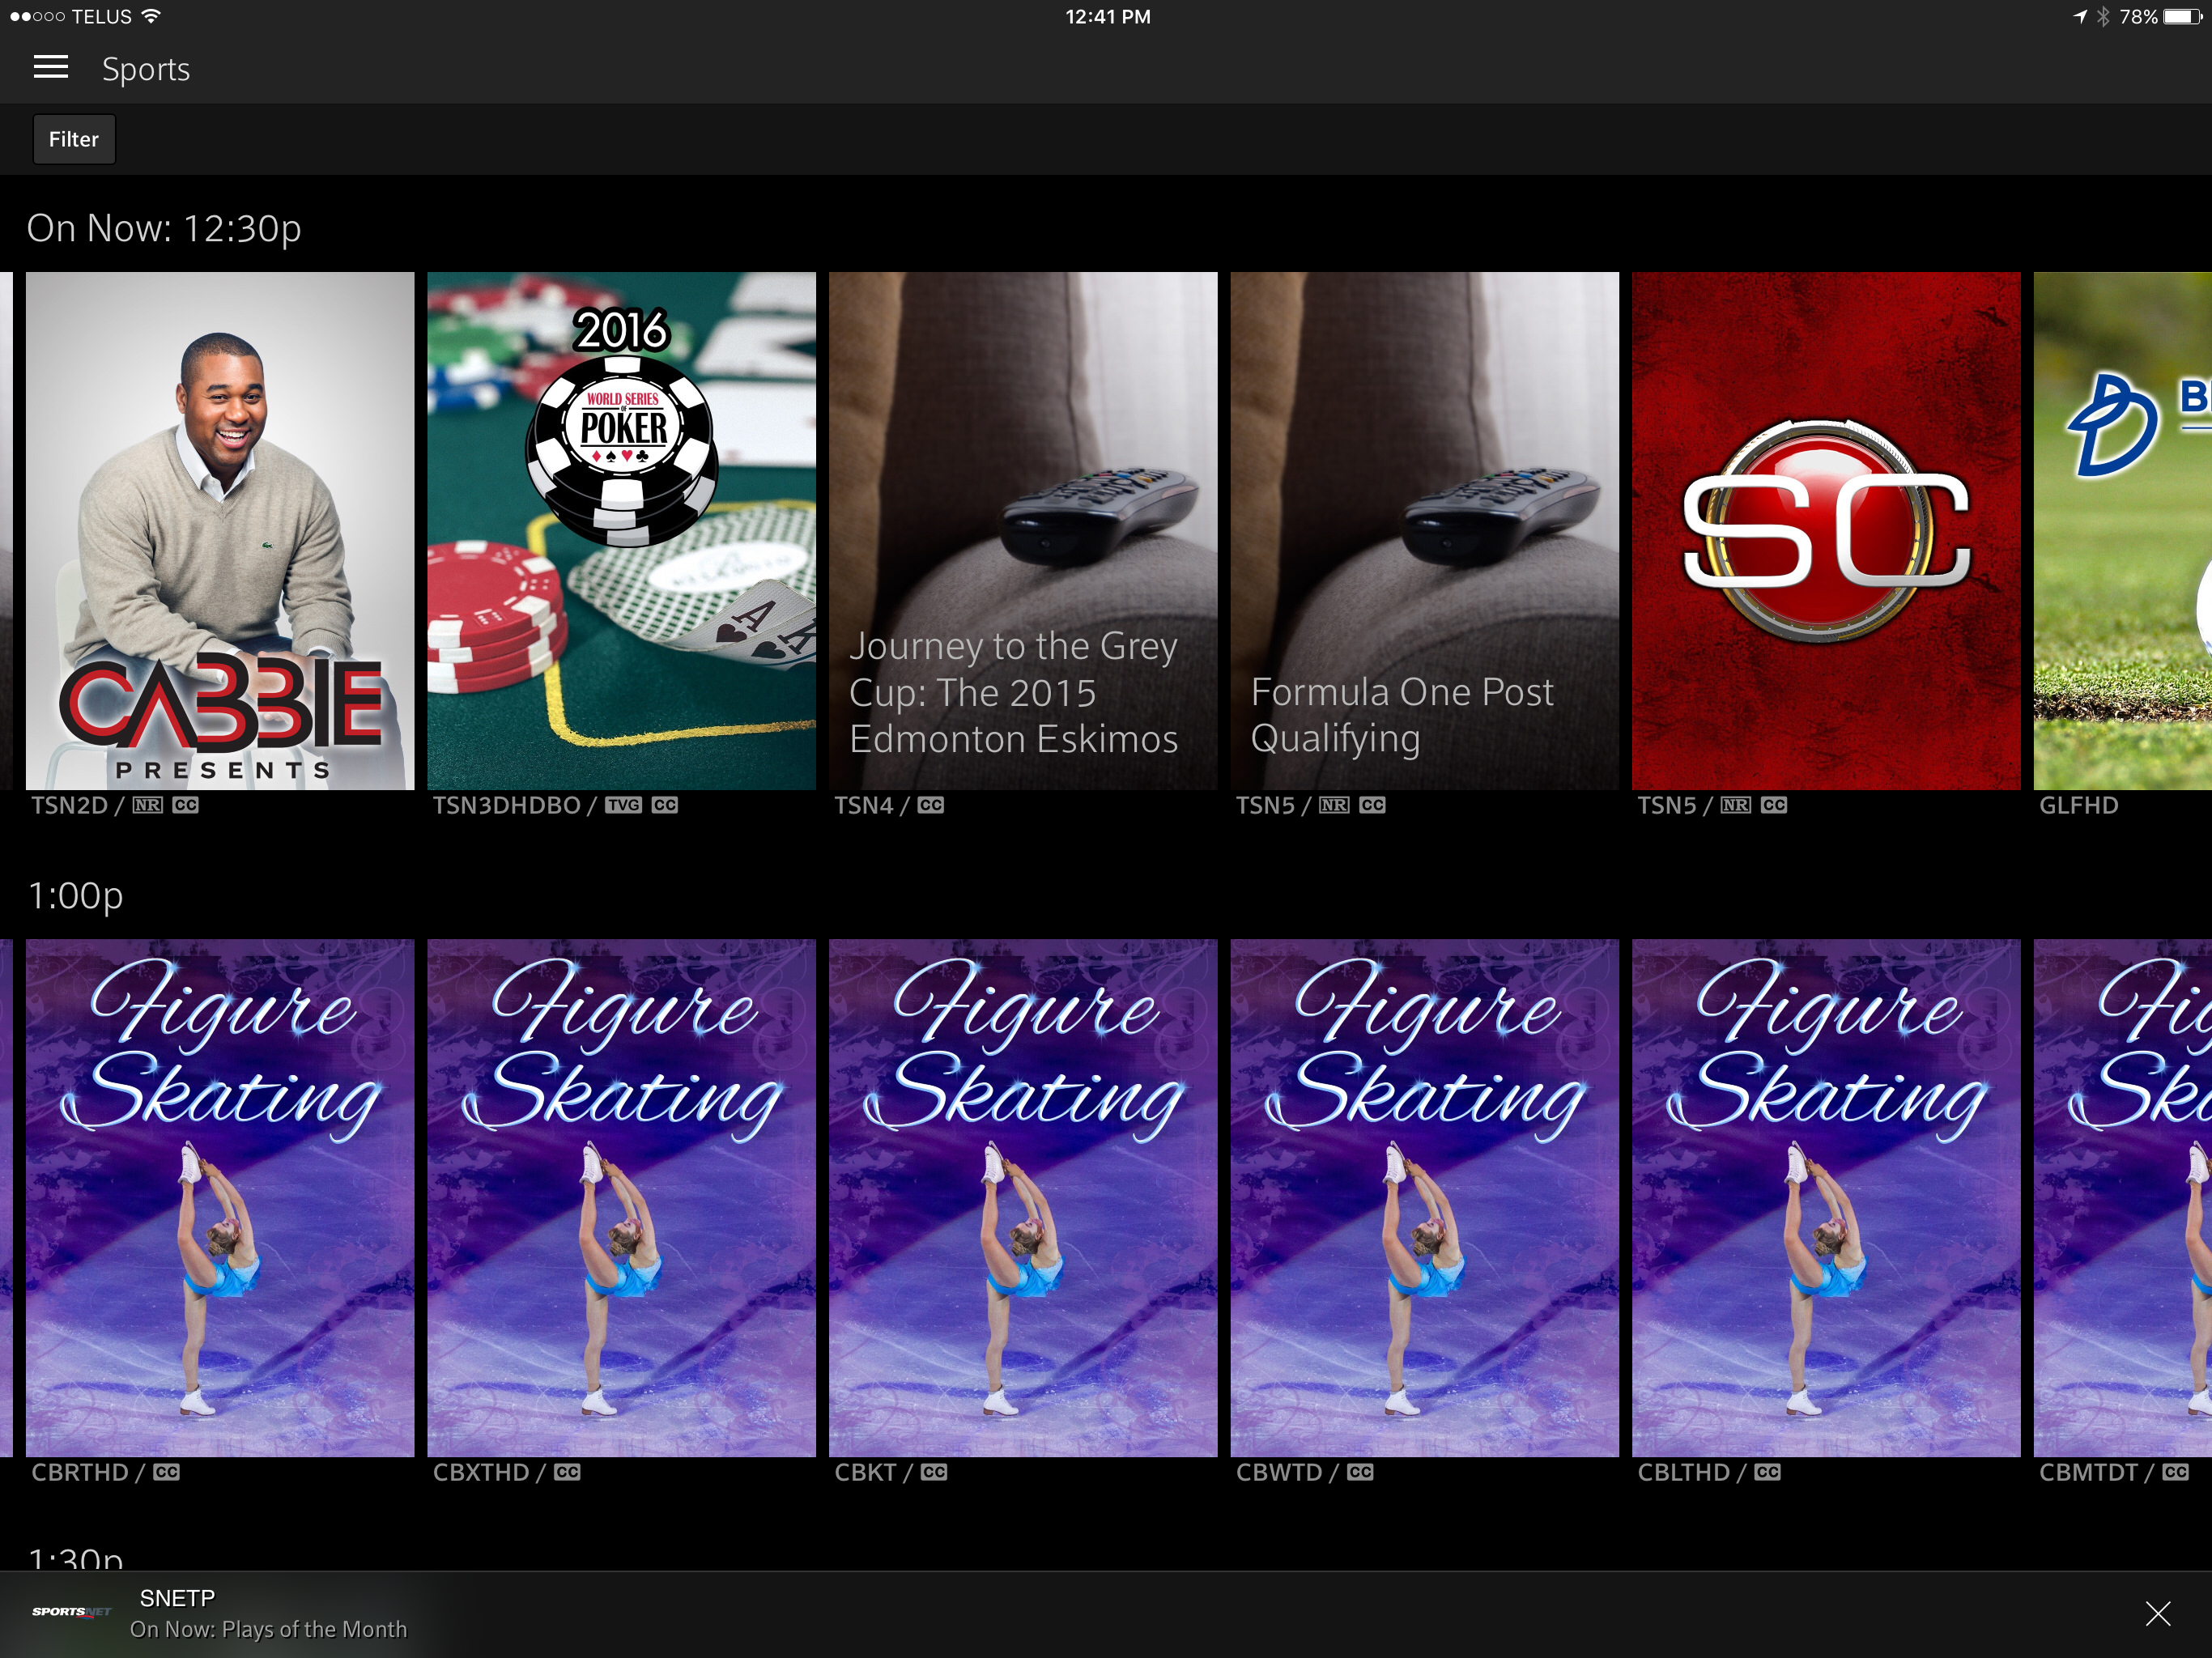Tap the CC badge next to TSN2D
The height and width of the screenshot is (1658, 2212).
185,805
